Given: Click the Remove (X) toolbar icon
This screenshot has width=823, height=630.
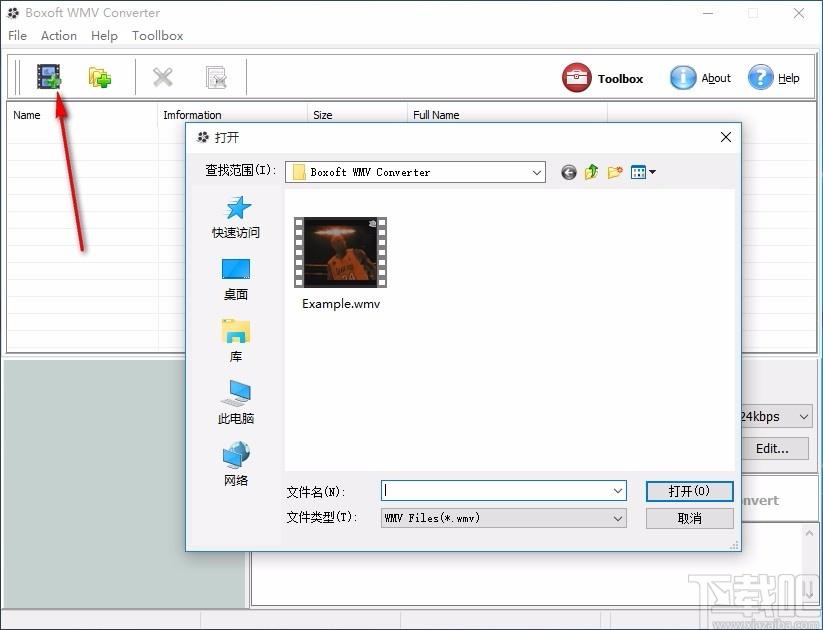Looking at the screenshot, I should tap(163, 77).
